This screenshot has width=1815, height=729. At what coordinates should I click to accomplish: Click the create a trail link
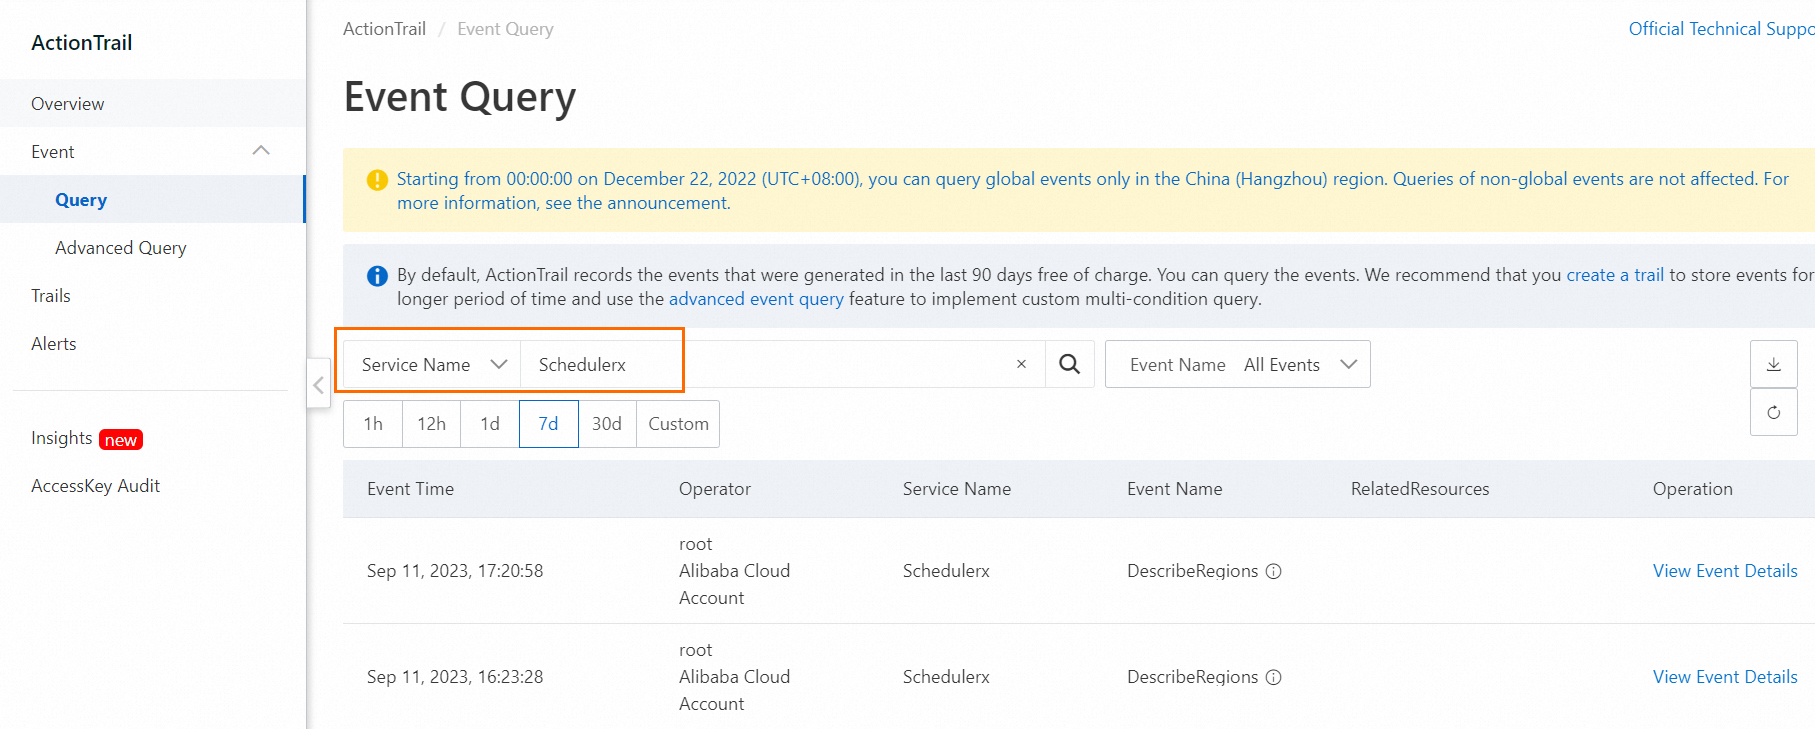[x=1615, y=275]
